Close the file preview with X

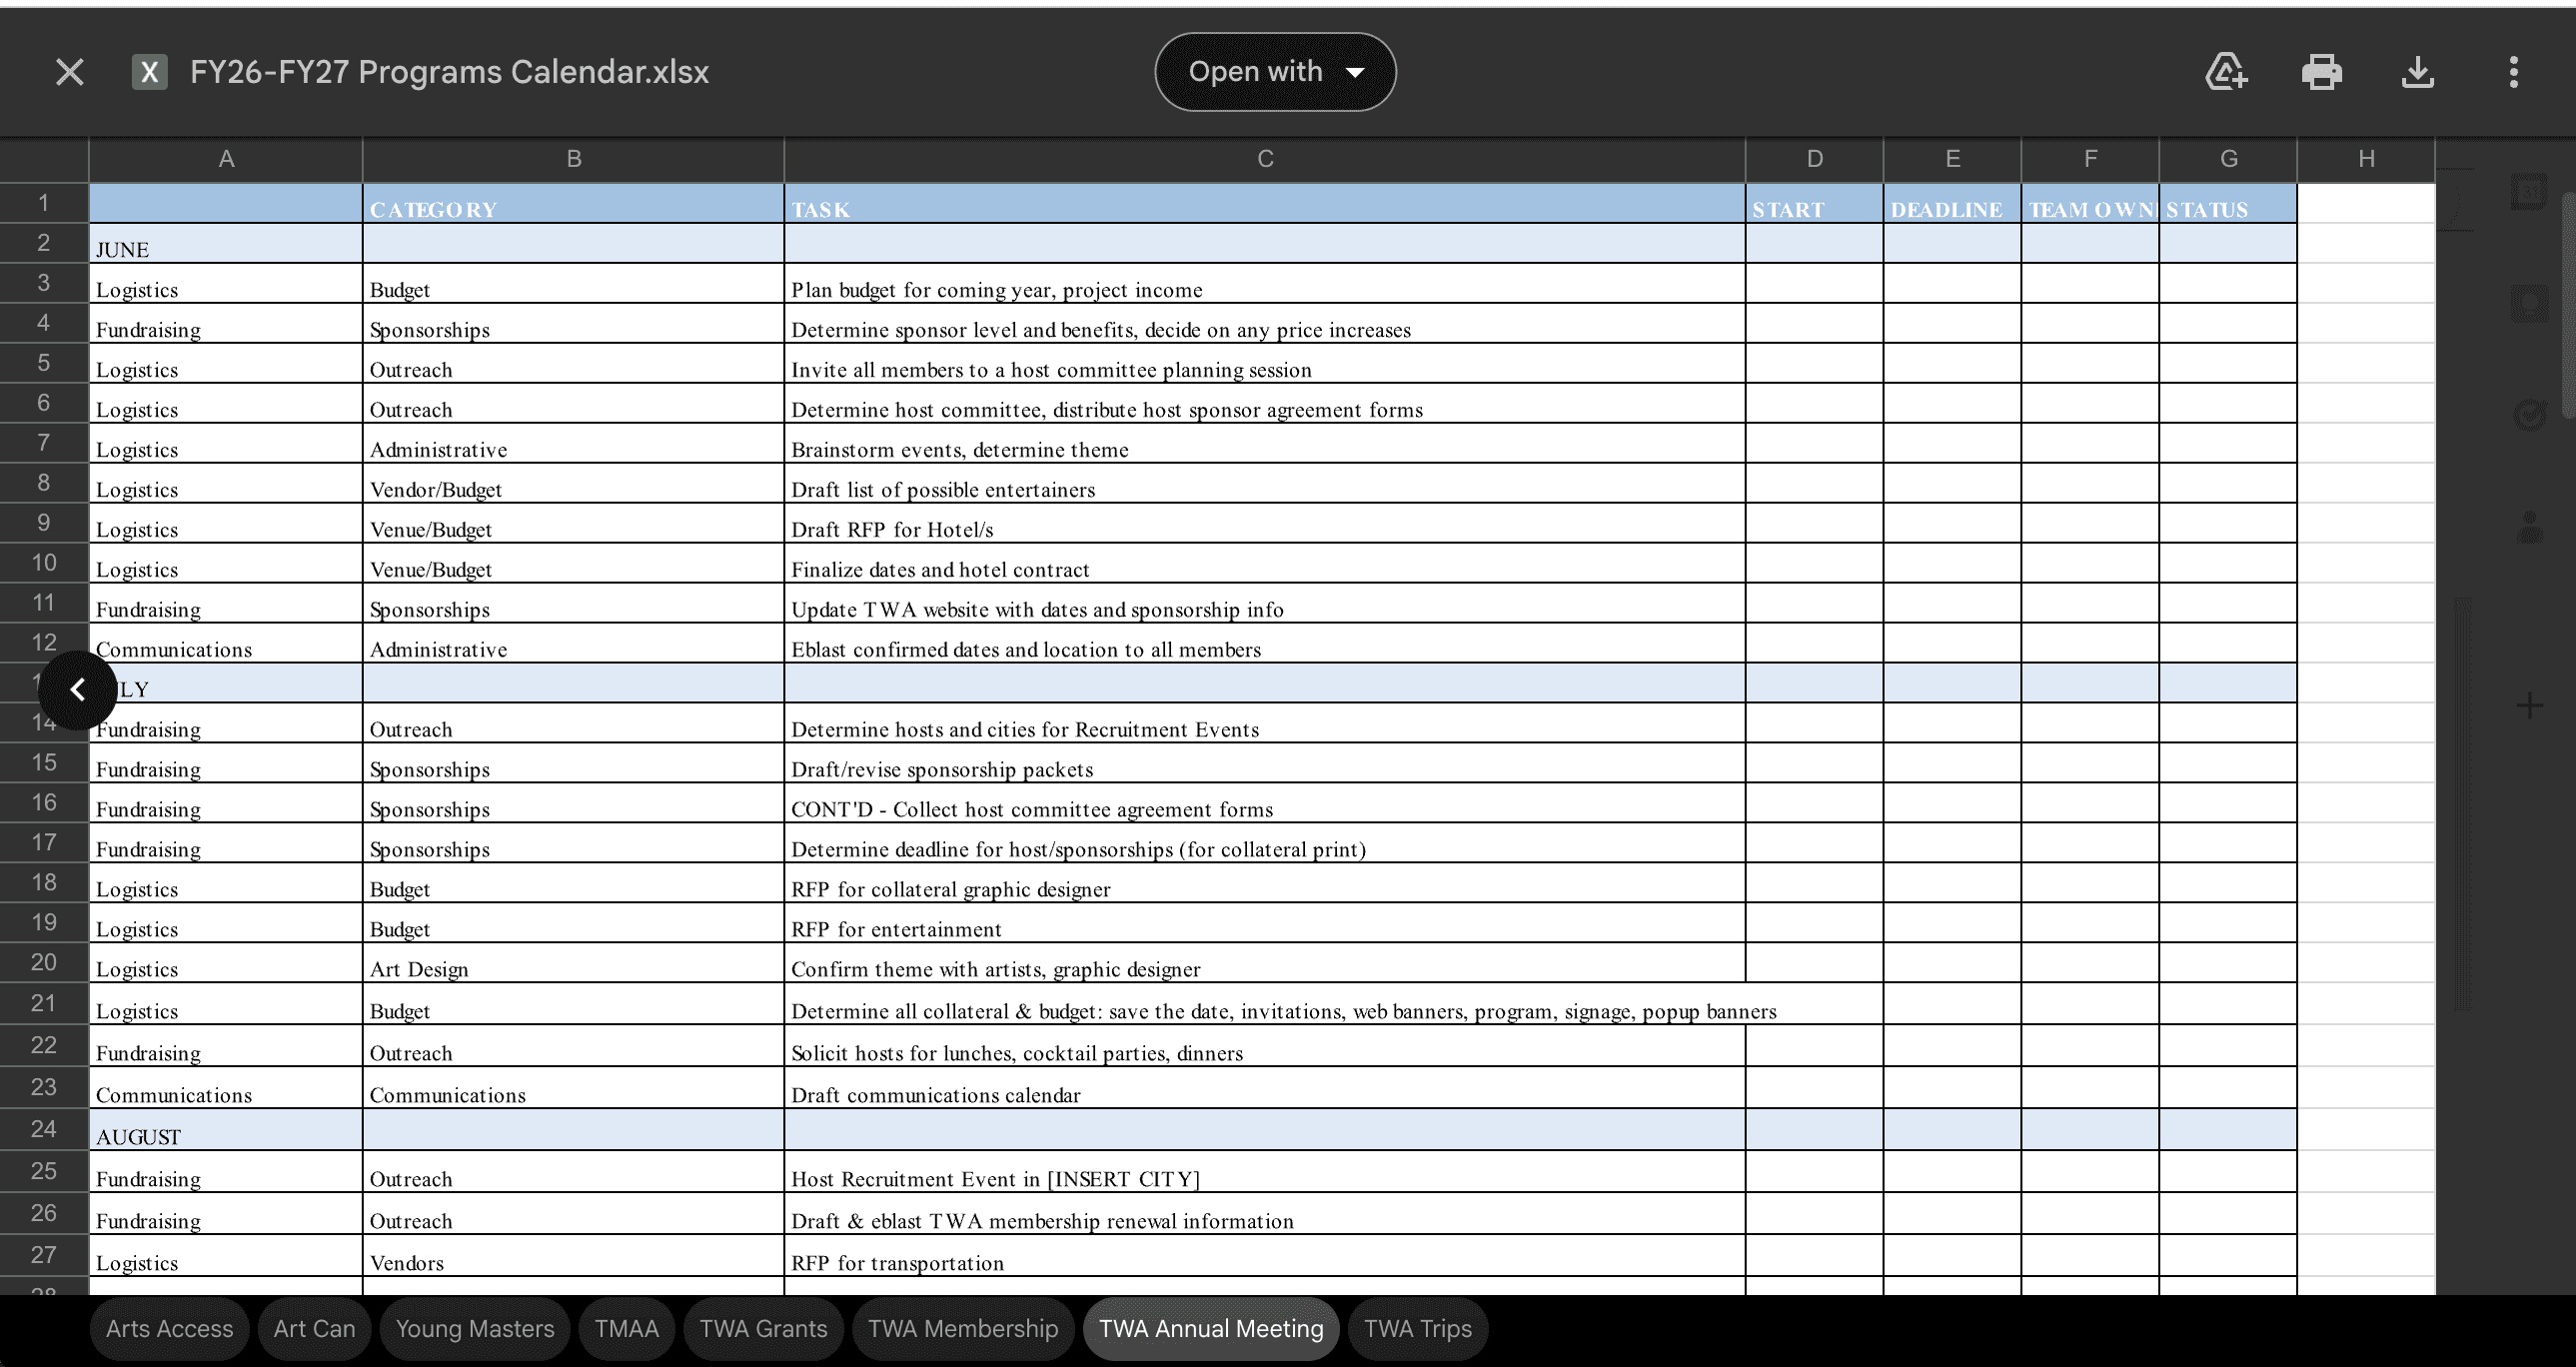69,72
